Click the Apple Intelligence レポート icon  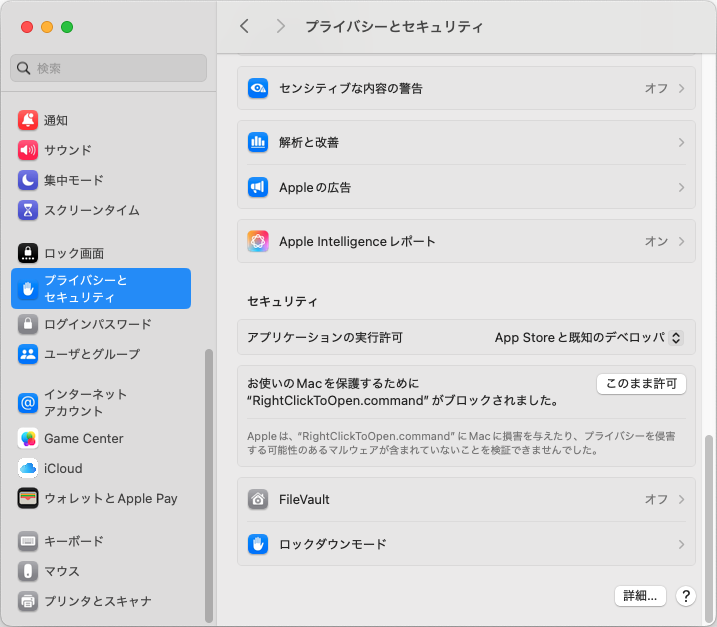click(x=258, y=241)
